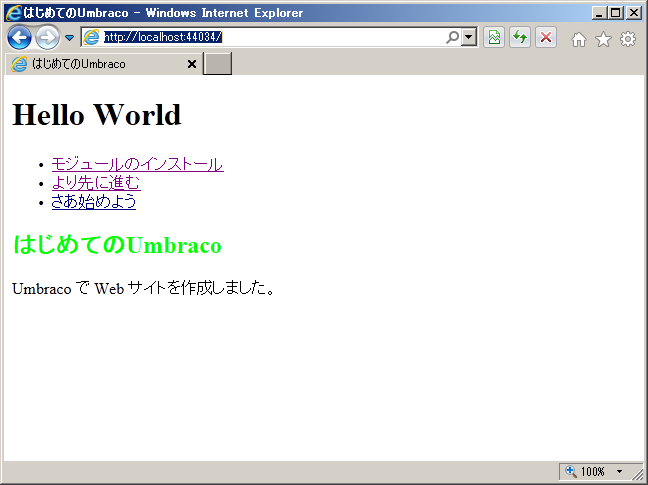Viewport: 648px width, 485px height.
Task: Toggle Compatibility View icon
Action: pos(494,38)
